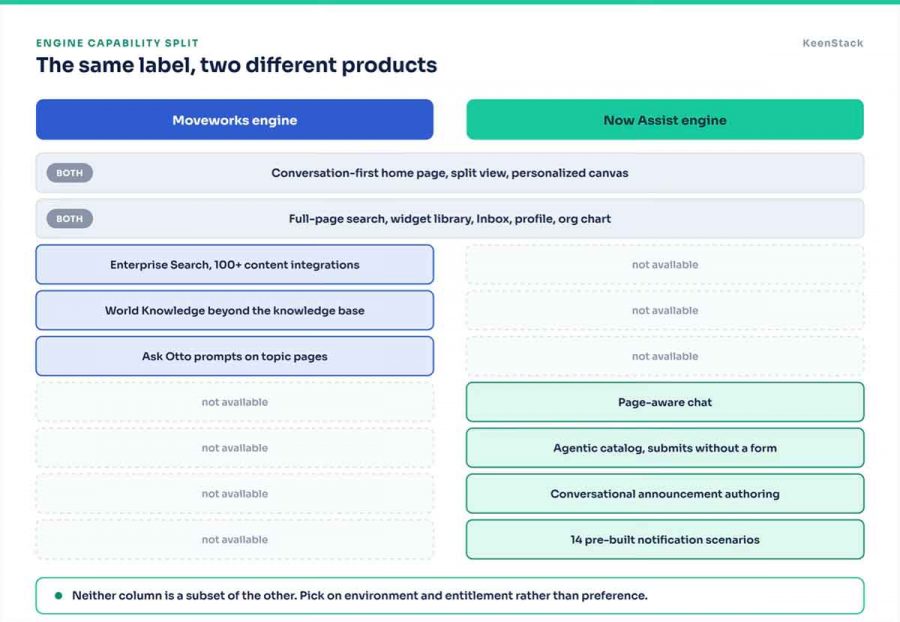Click the Now Assist engine header
This screenshot has width=900, height=622.
click(665, 119)
